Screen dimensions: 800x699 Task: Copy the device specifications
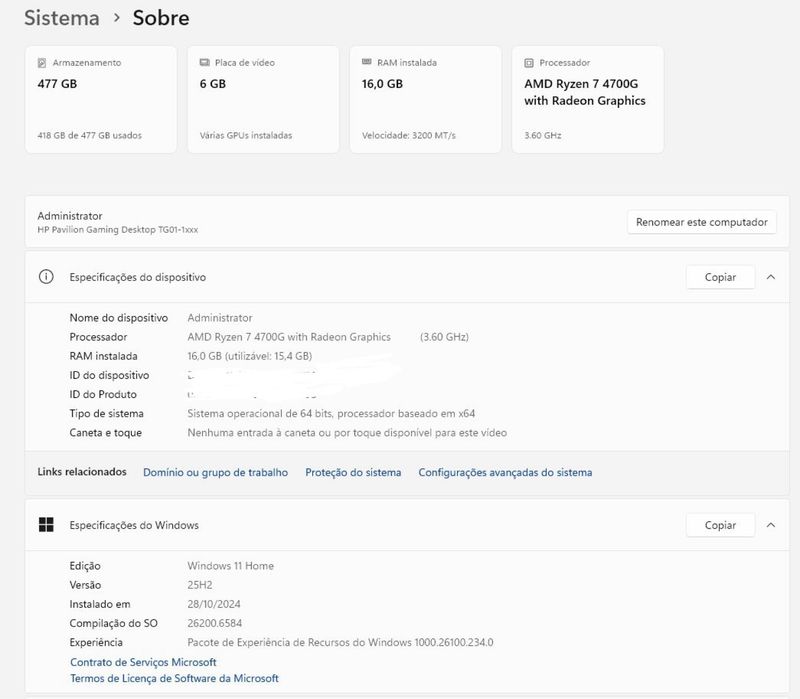[720, 277]
